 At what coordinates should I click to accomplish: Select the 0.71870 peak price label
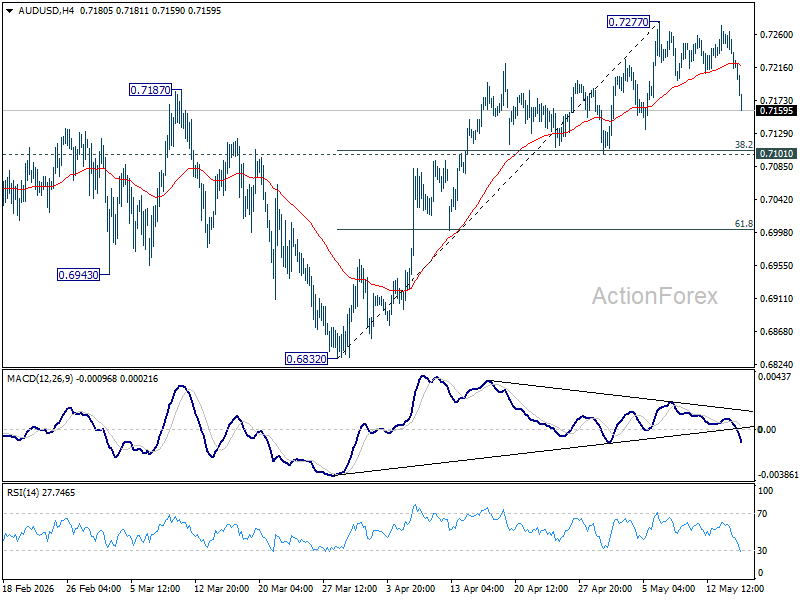click(151, 90)
